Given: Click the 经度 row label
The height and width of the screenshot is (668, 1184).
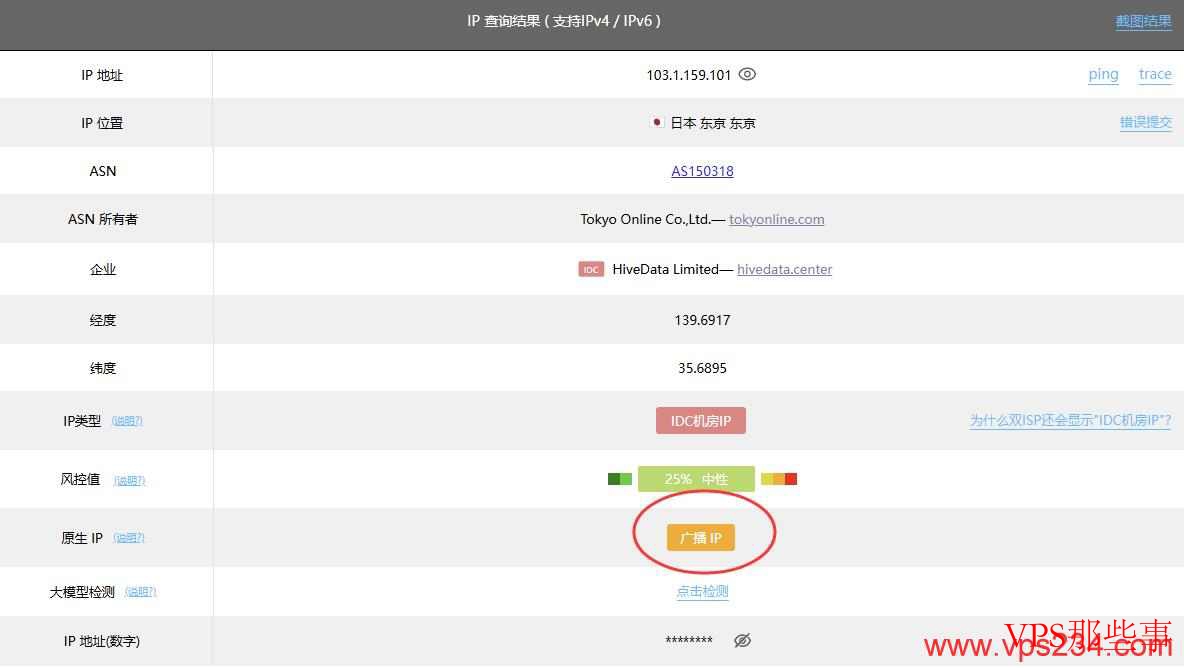Looking at the screenshot, I should pos(103,320).
